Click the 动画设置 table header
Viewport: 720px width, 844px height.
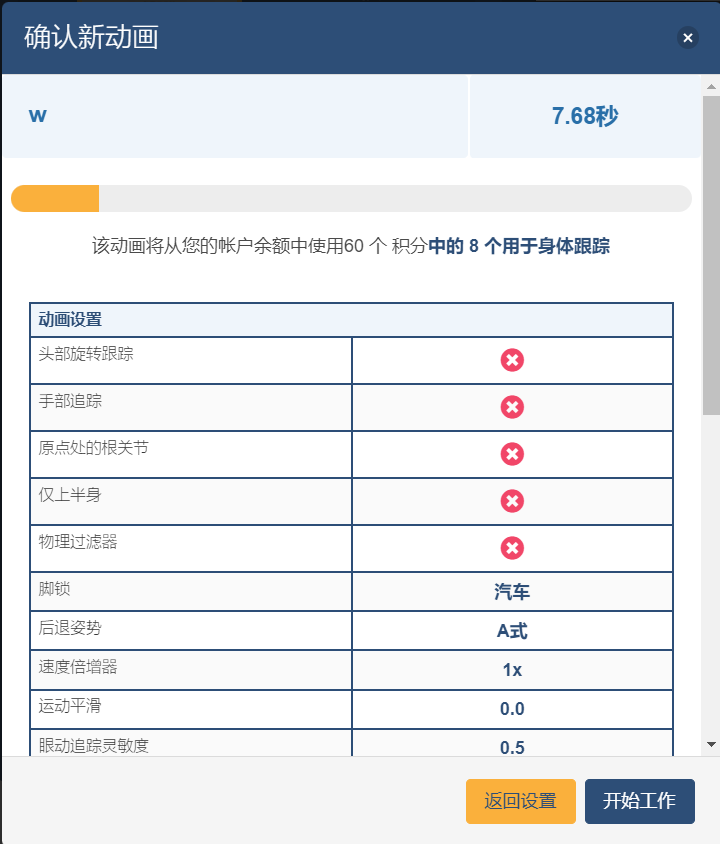tap(351, 320)
